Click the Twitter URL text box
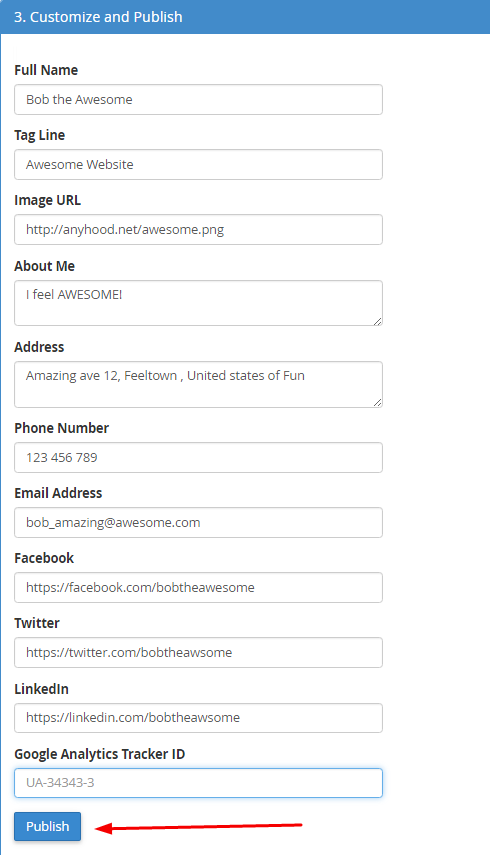 (x=198, y=652)
